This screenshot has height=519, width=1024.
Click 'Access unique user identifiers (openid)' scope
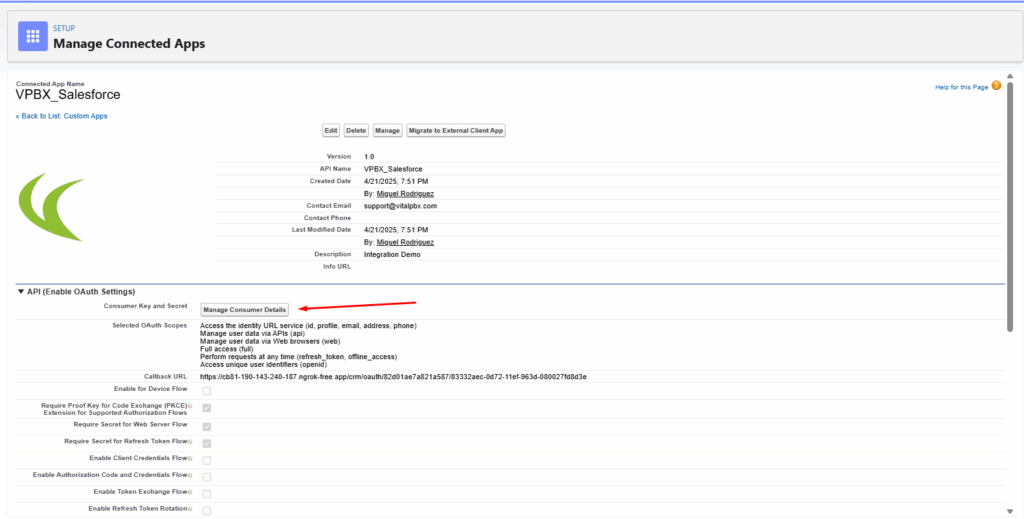tap(263, 364)
